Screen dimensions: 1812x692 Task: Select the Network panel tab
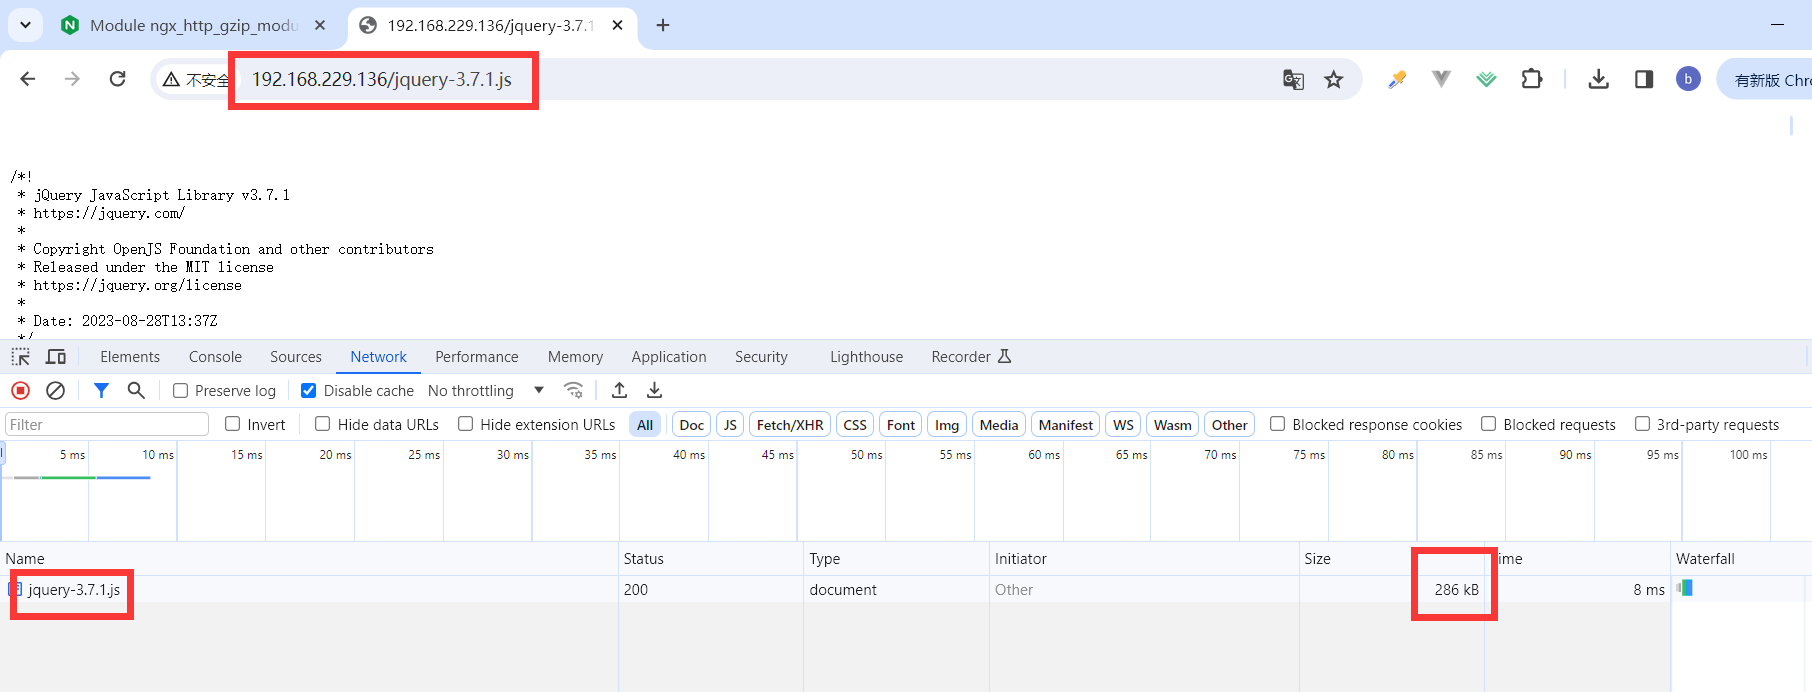click(378, 357)
